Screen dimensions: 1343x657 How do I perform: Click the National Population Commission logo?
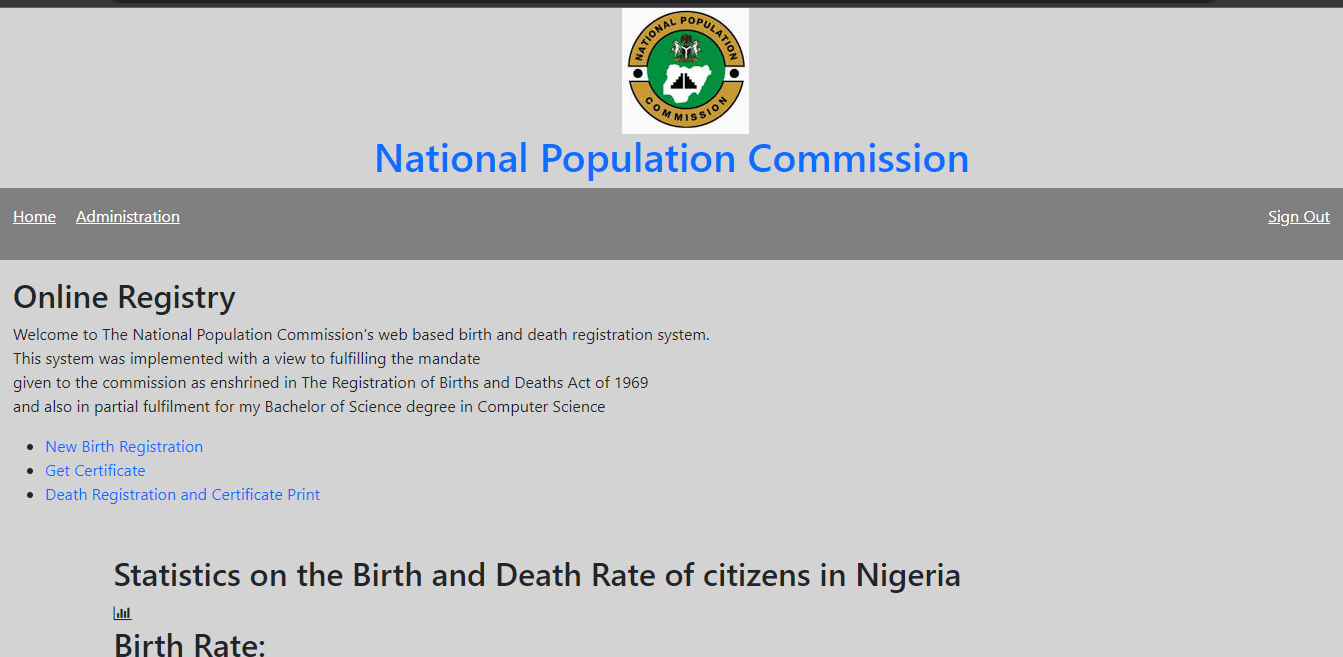pos(685,71)
